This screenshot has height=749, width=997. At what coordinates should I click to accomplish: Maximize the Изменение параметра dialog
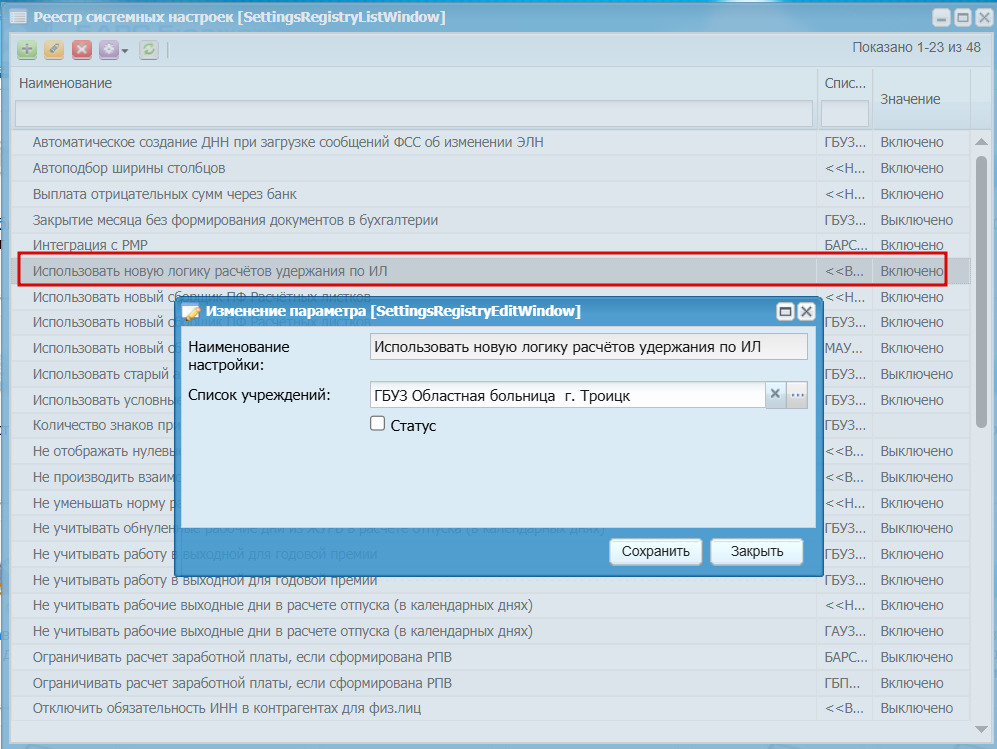click(x=786, y=312)
